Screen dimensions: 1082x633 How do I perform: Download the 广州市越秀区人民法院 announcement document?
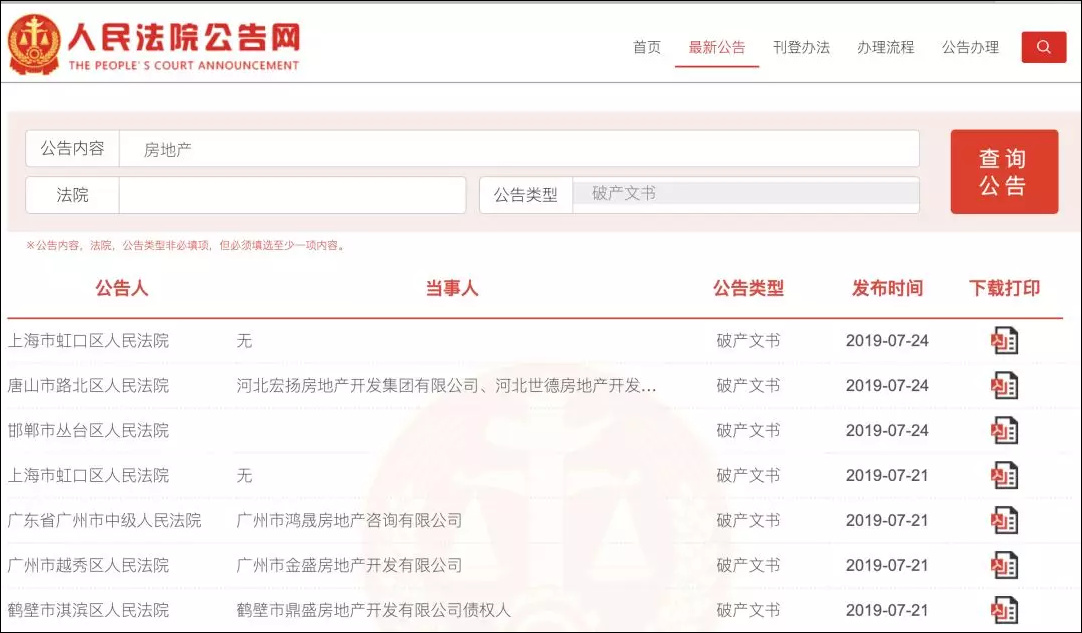1005,564
